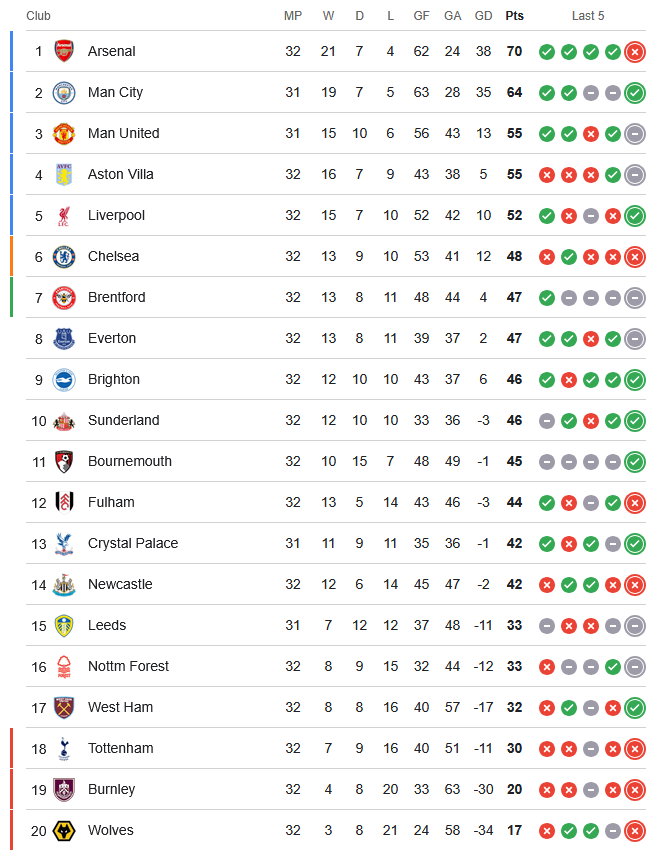Open Leeds via its club badge
Image resolution: width=660 pixels, height=857 pixels.
point(62,625)
